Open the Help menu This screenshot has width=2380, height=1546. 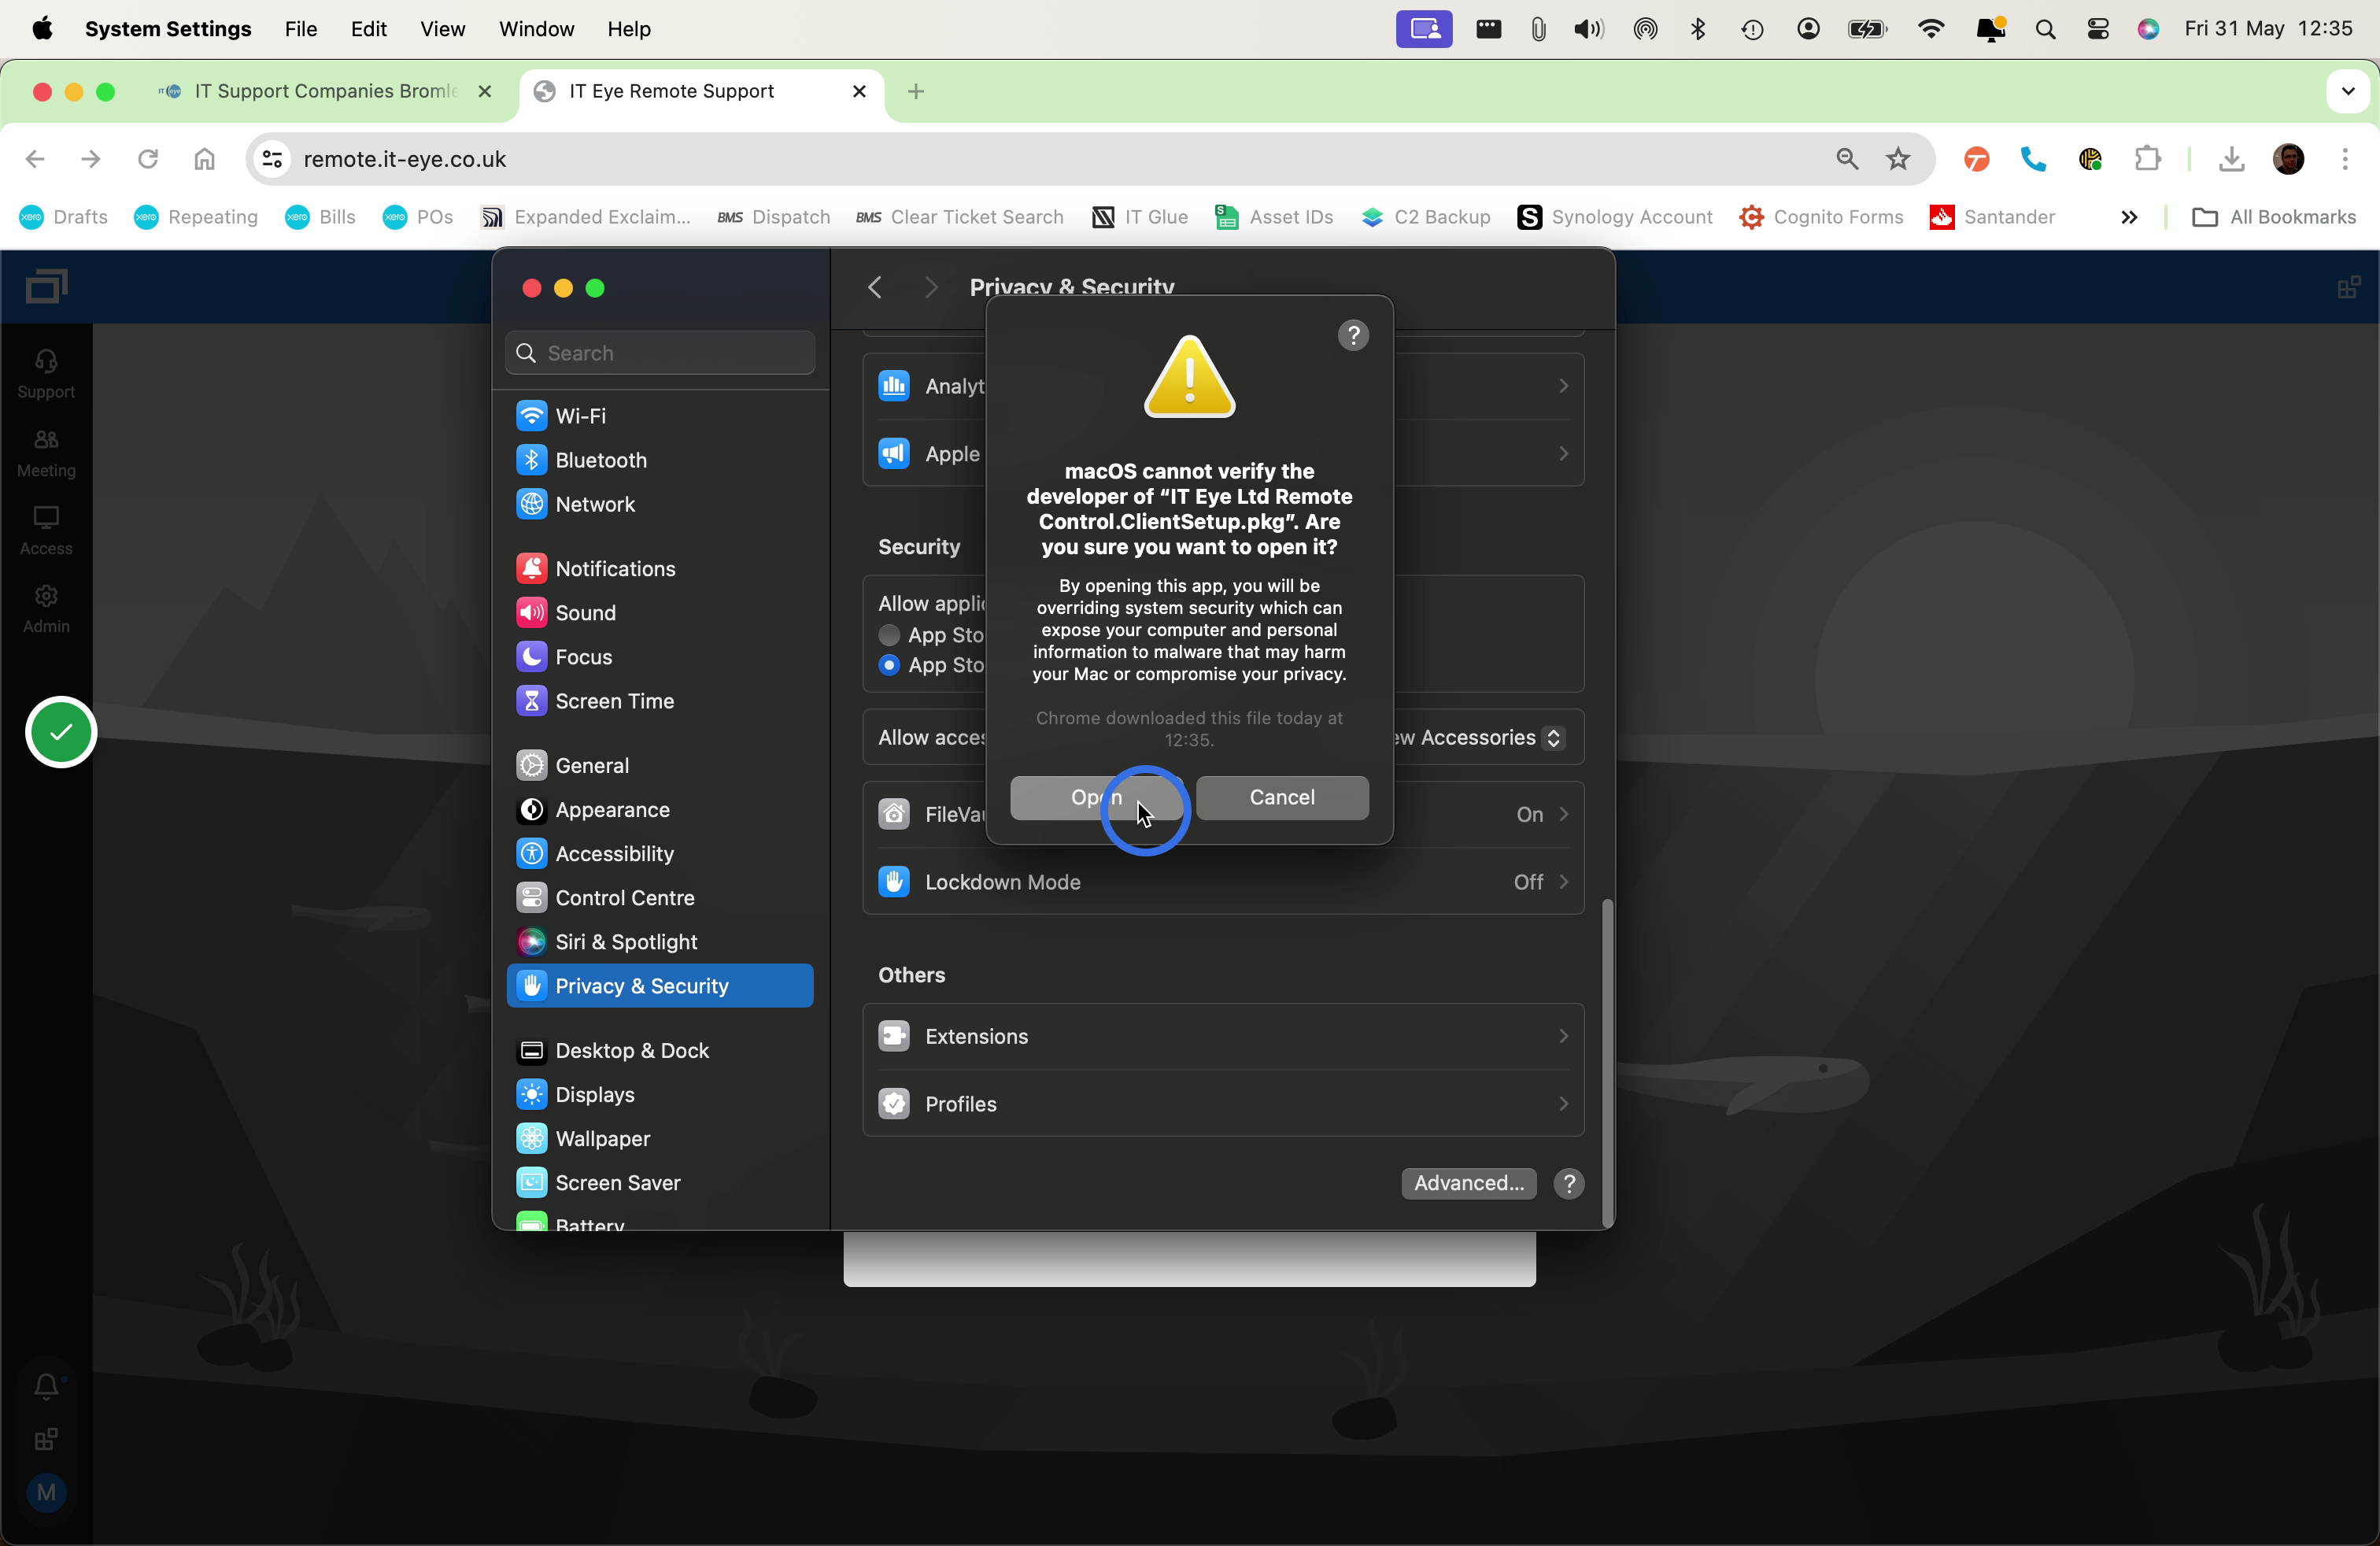tap(629, 29)
